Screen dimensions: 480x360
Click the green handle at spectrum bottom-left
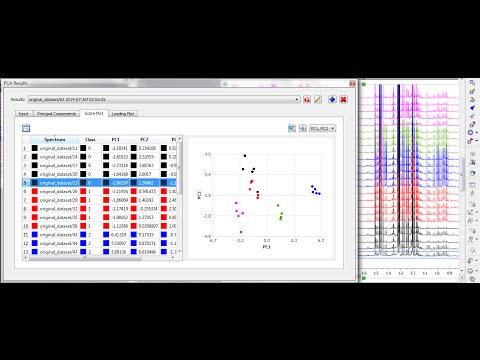pos(364,278)
